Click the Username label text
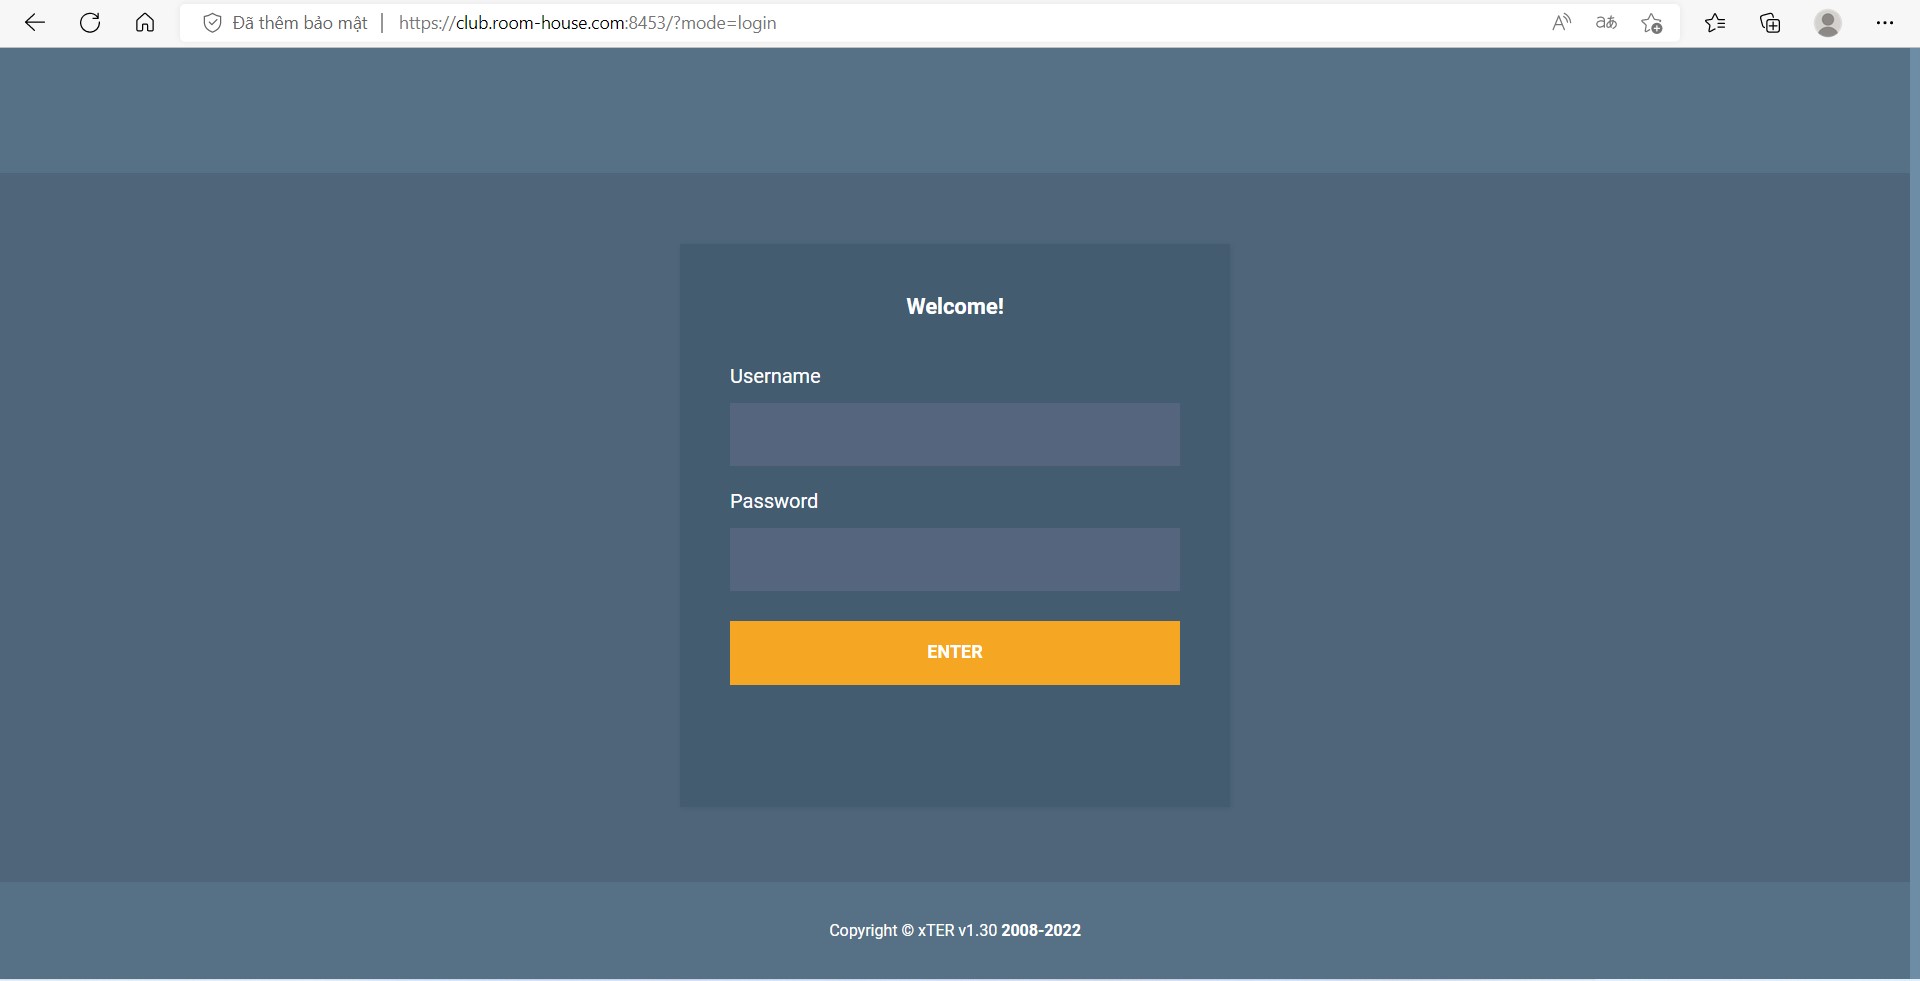 point(775,376)
